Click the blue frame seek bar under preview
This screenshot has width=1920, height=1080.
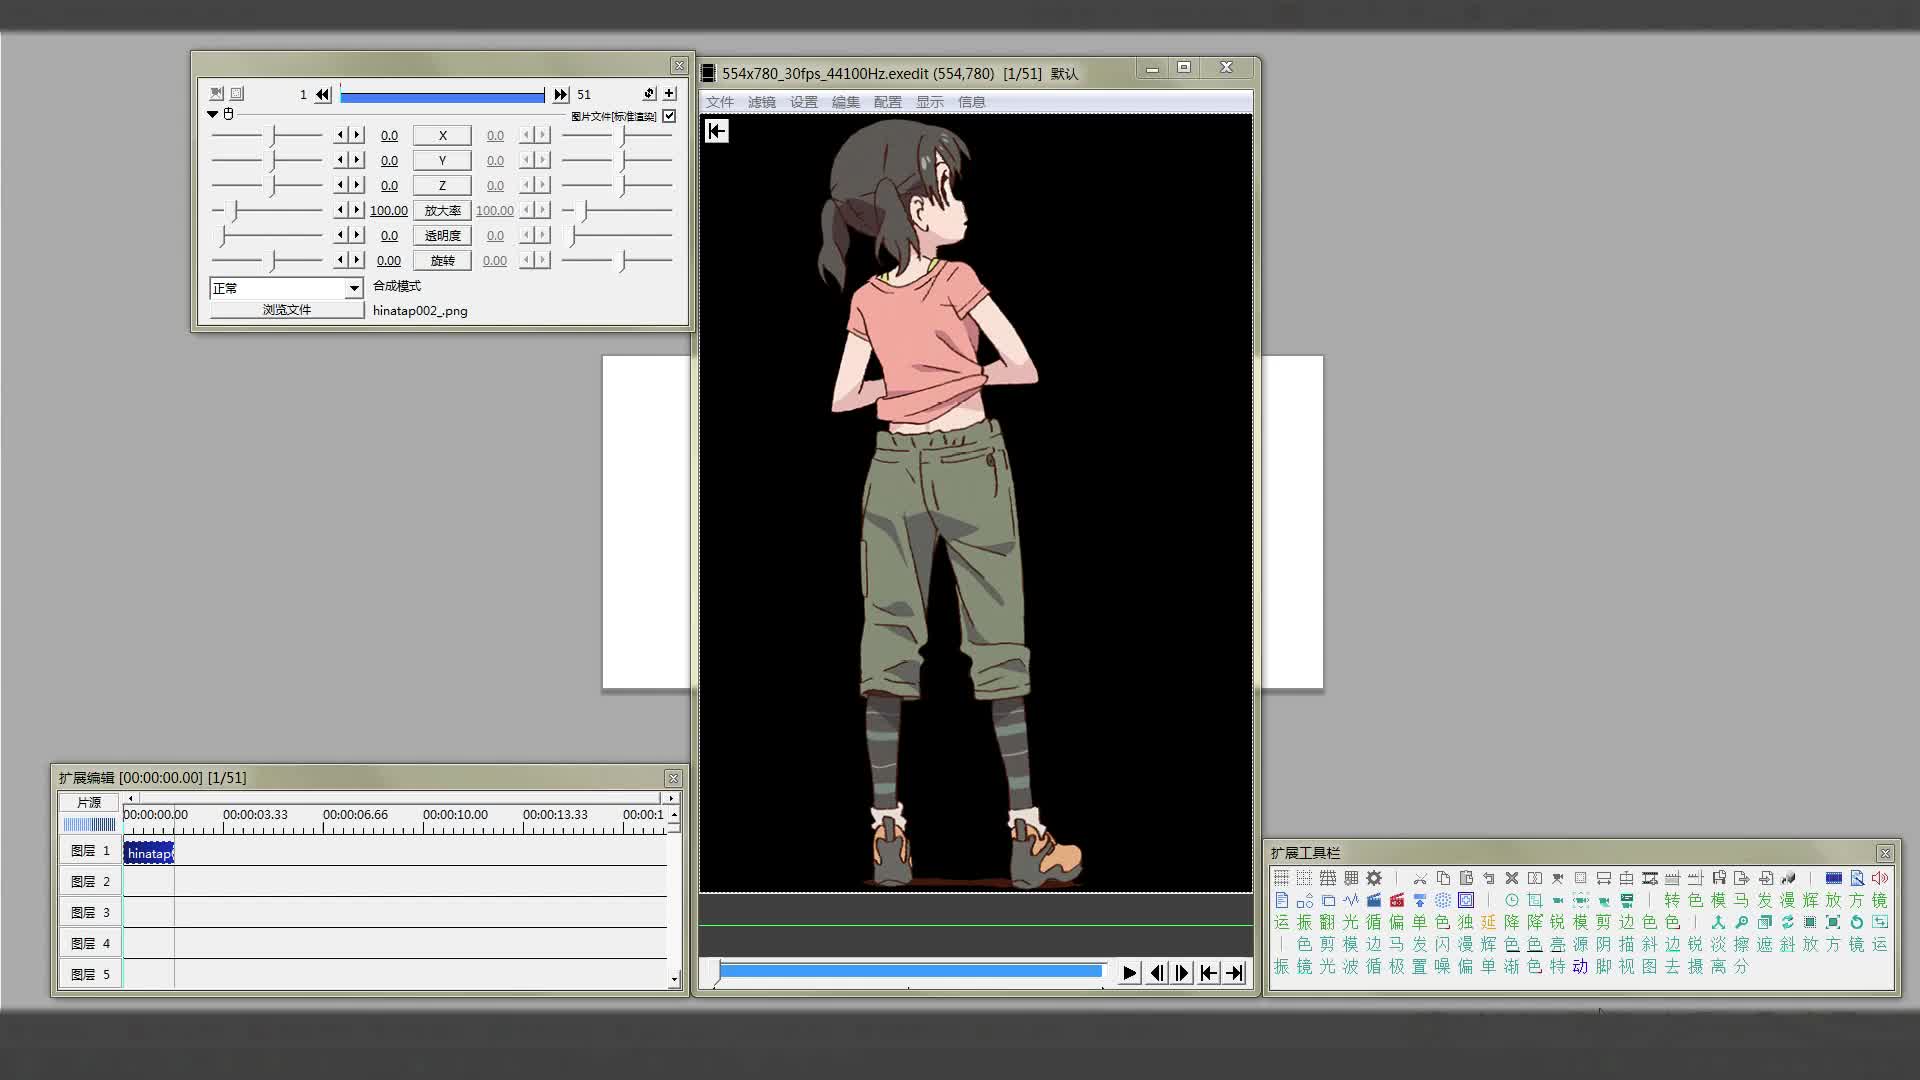click(910, 971)
